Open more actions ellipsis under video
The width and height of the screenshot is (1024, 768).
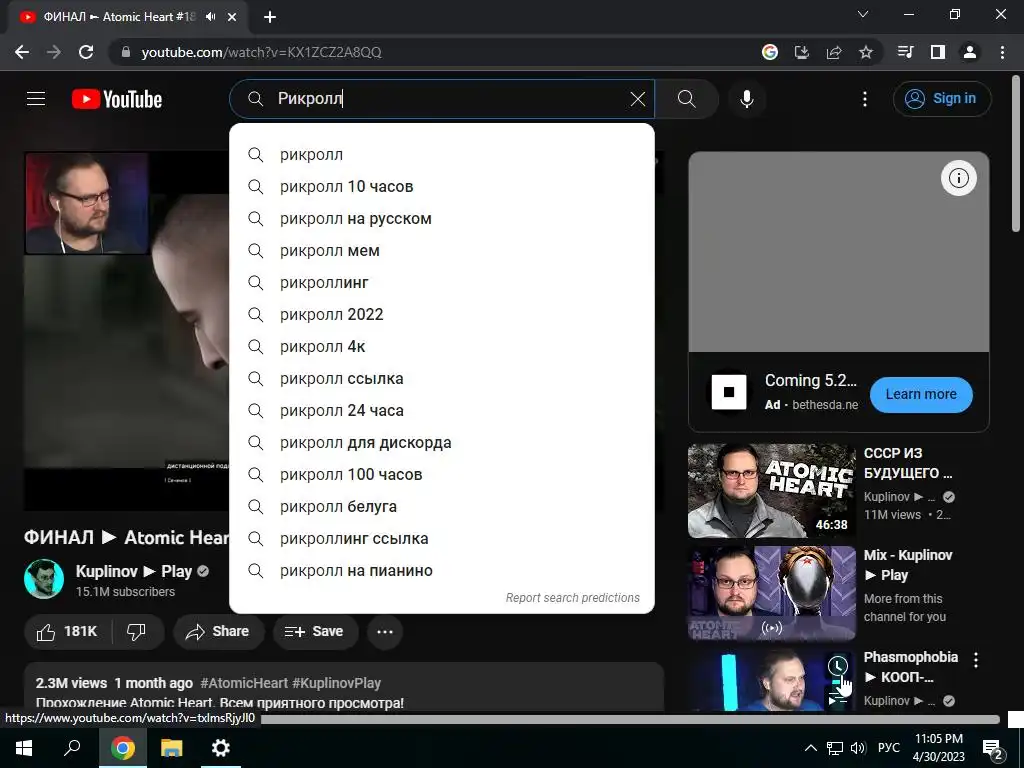[x=385, y=632]
